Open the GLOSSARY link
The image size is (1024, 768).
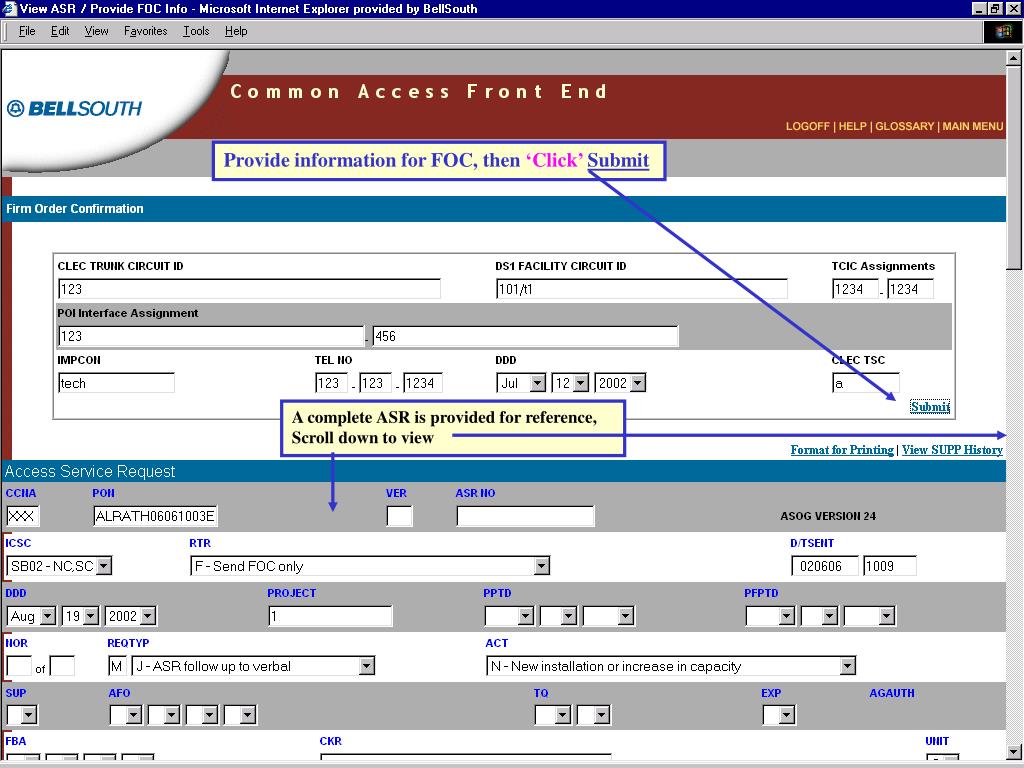click(904, 126)
